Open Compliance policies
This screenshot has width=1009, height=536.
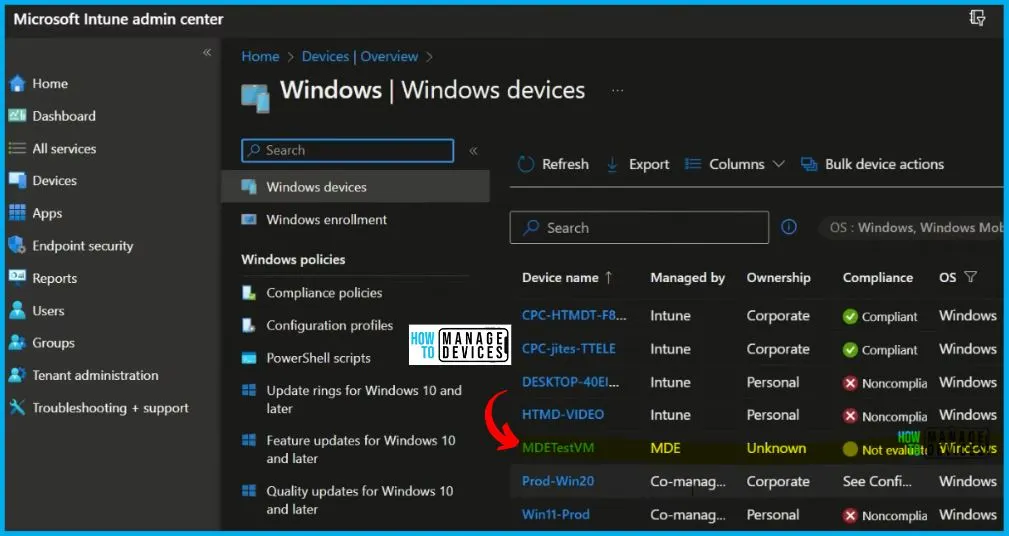click(324, 293)
